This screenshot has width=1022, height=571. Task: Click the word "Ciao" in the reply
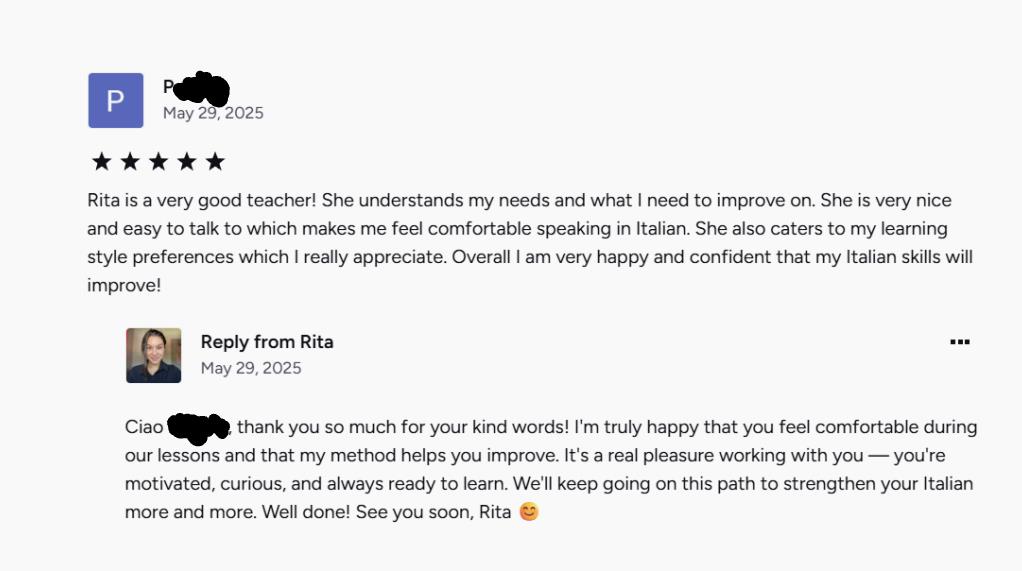click(x=144, y=427)
